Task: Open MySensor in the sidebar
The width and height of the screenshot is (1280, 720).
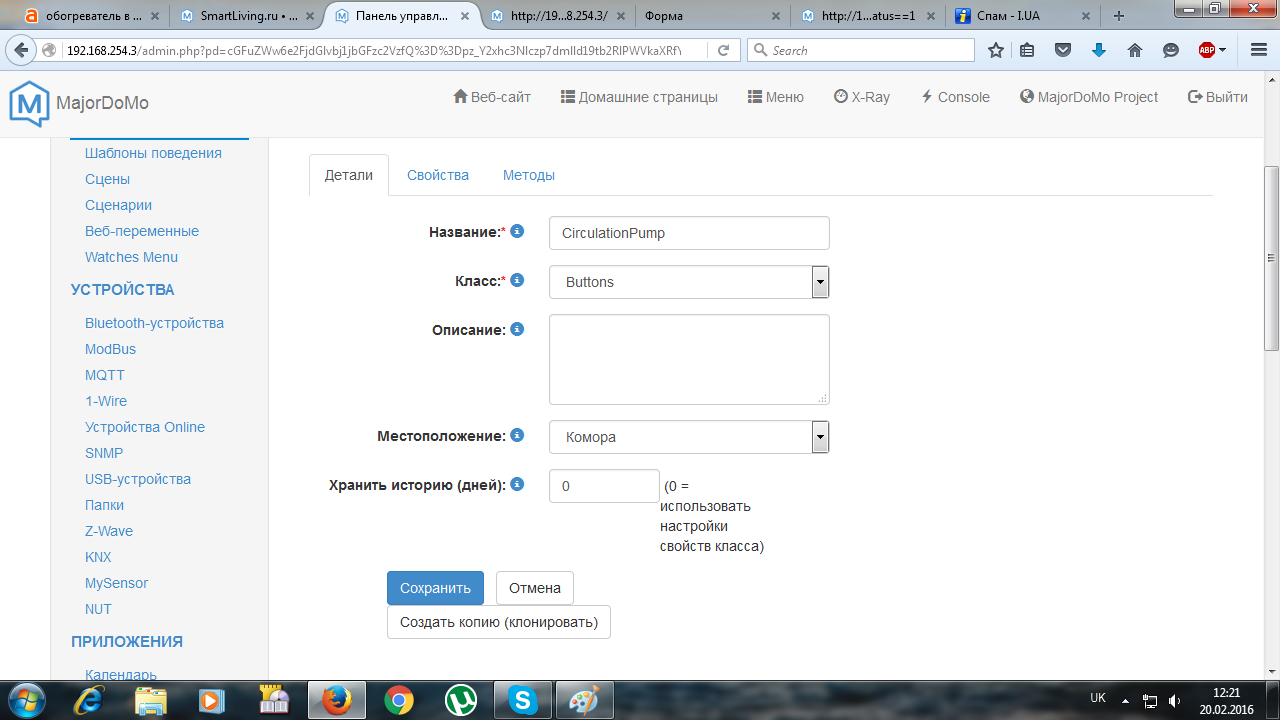Action: (x=116, y=583)
